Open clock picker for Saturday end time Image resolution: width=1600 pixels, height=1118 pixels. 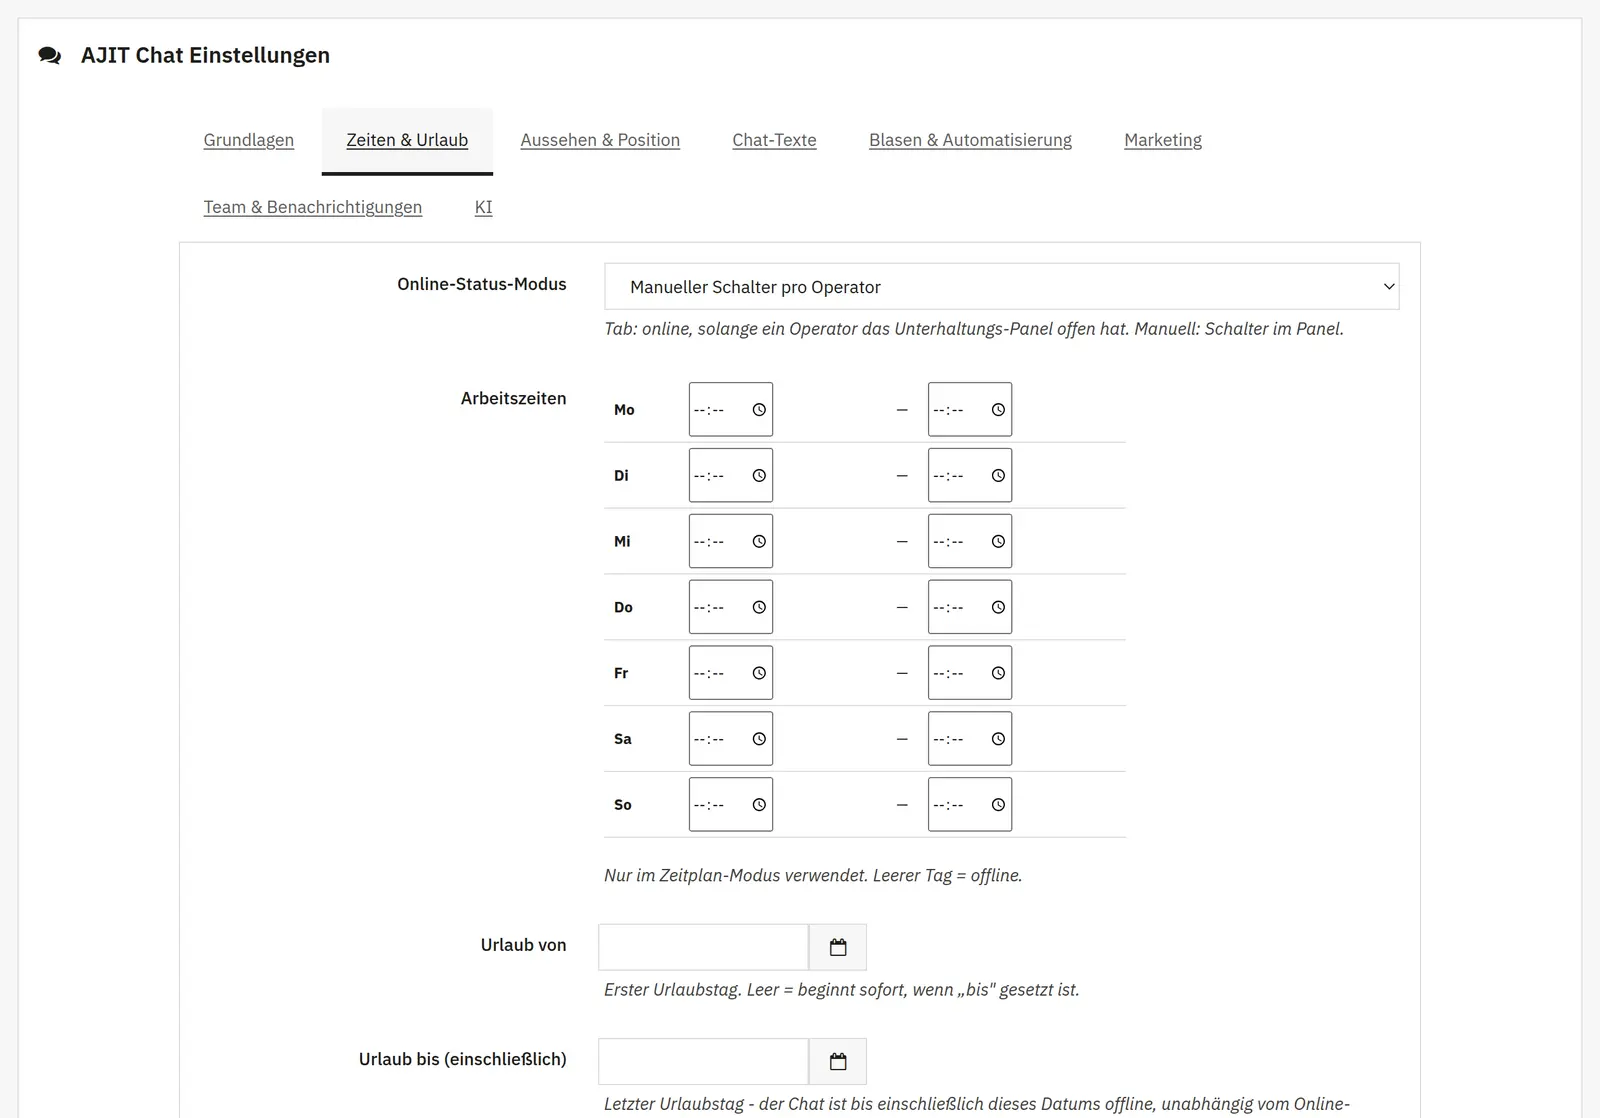998,739
